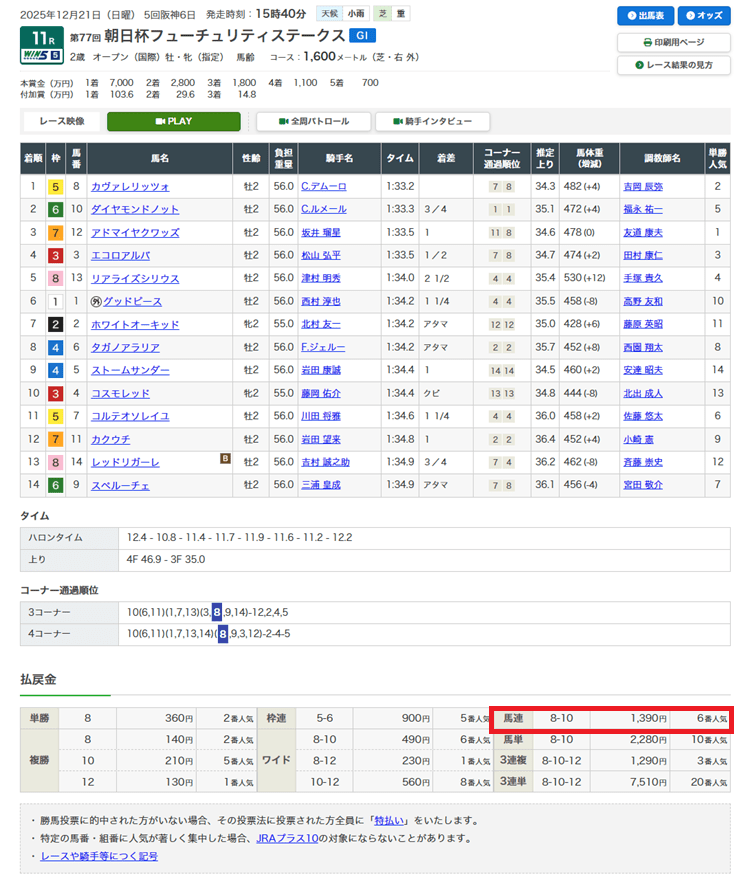Open the 騎手インタビュー video
The width and height of the screenshot is (750, 888).
click(x=432, y=121)
